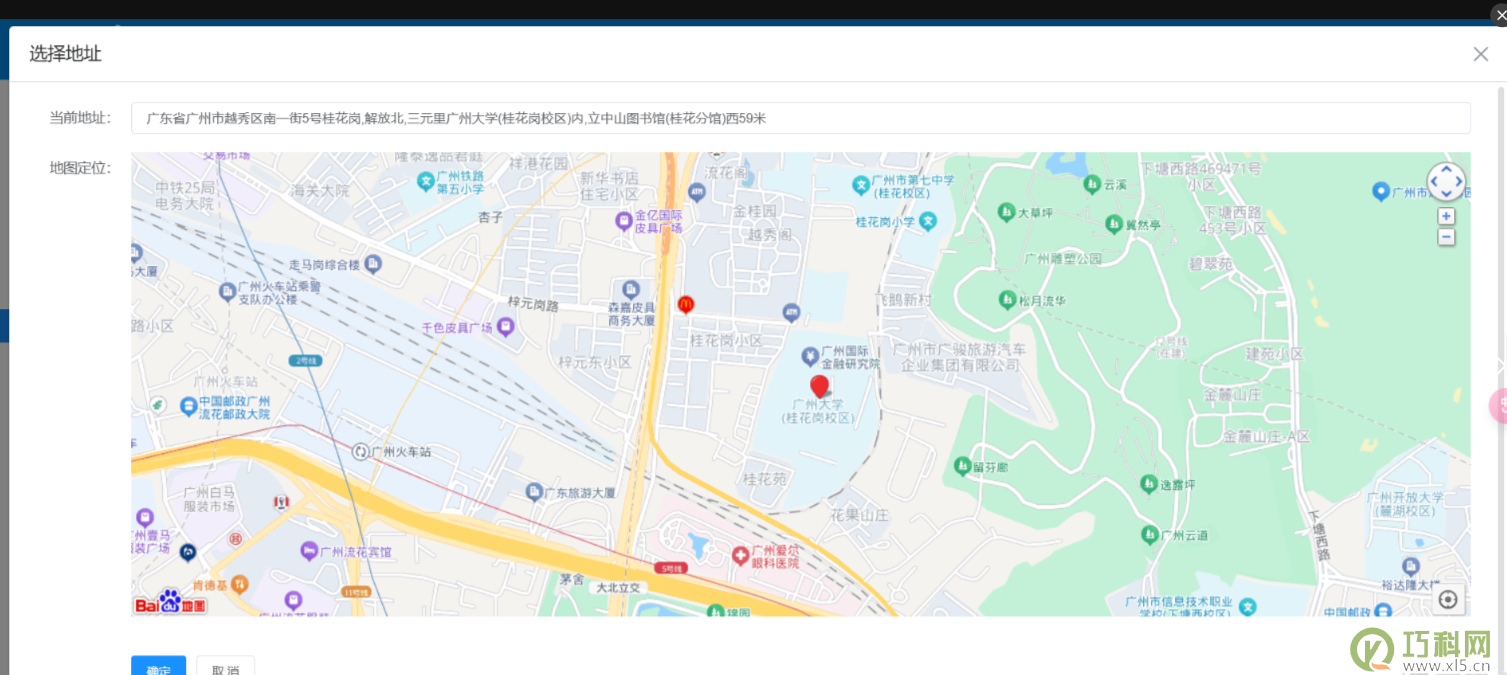Click the 广州市信息技术职业学校 school icon

click(1248, 606)
